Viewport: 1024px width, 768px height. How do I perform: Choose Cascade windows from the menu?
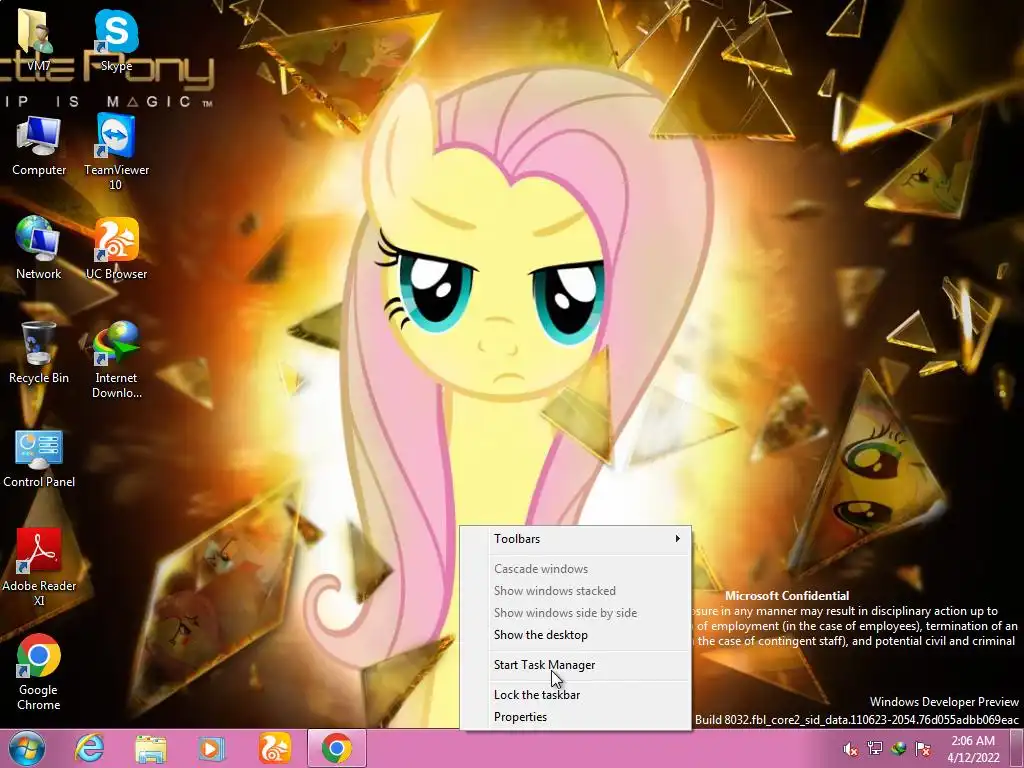pyautogui.click(x=575, y=569)
